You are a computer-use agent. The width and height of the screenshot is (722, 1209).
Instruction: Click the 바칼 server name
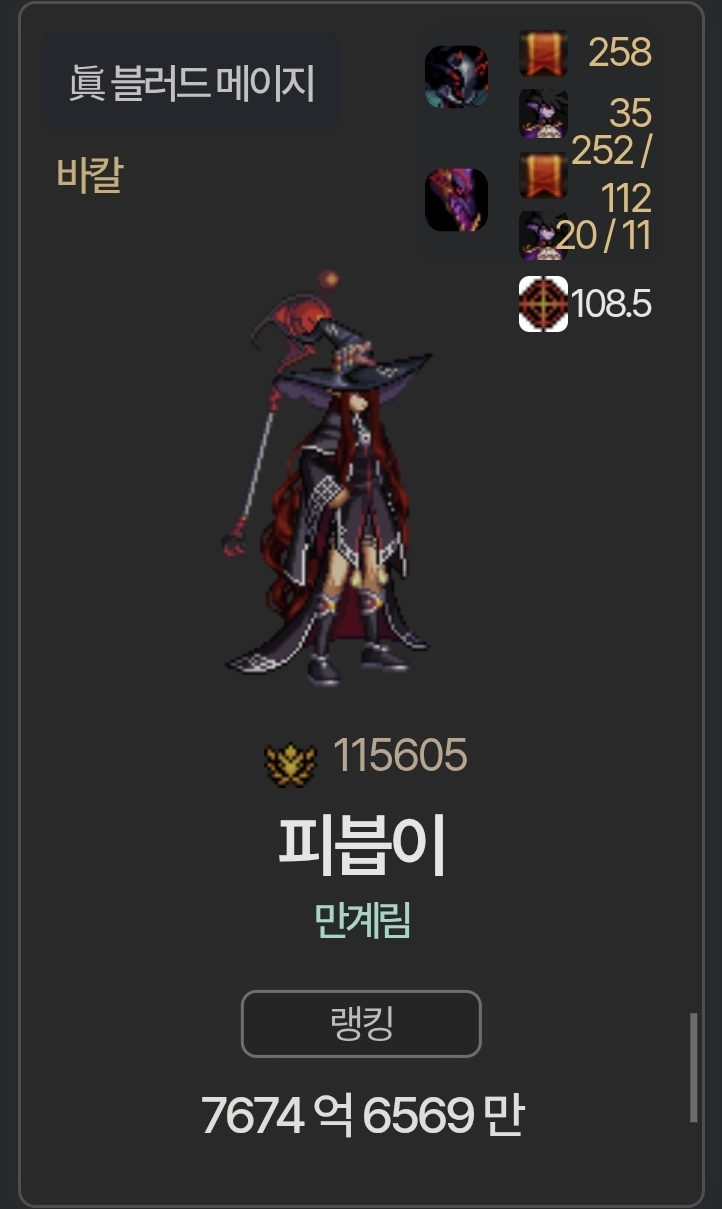(90, 177)
